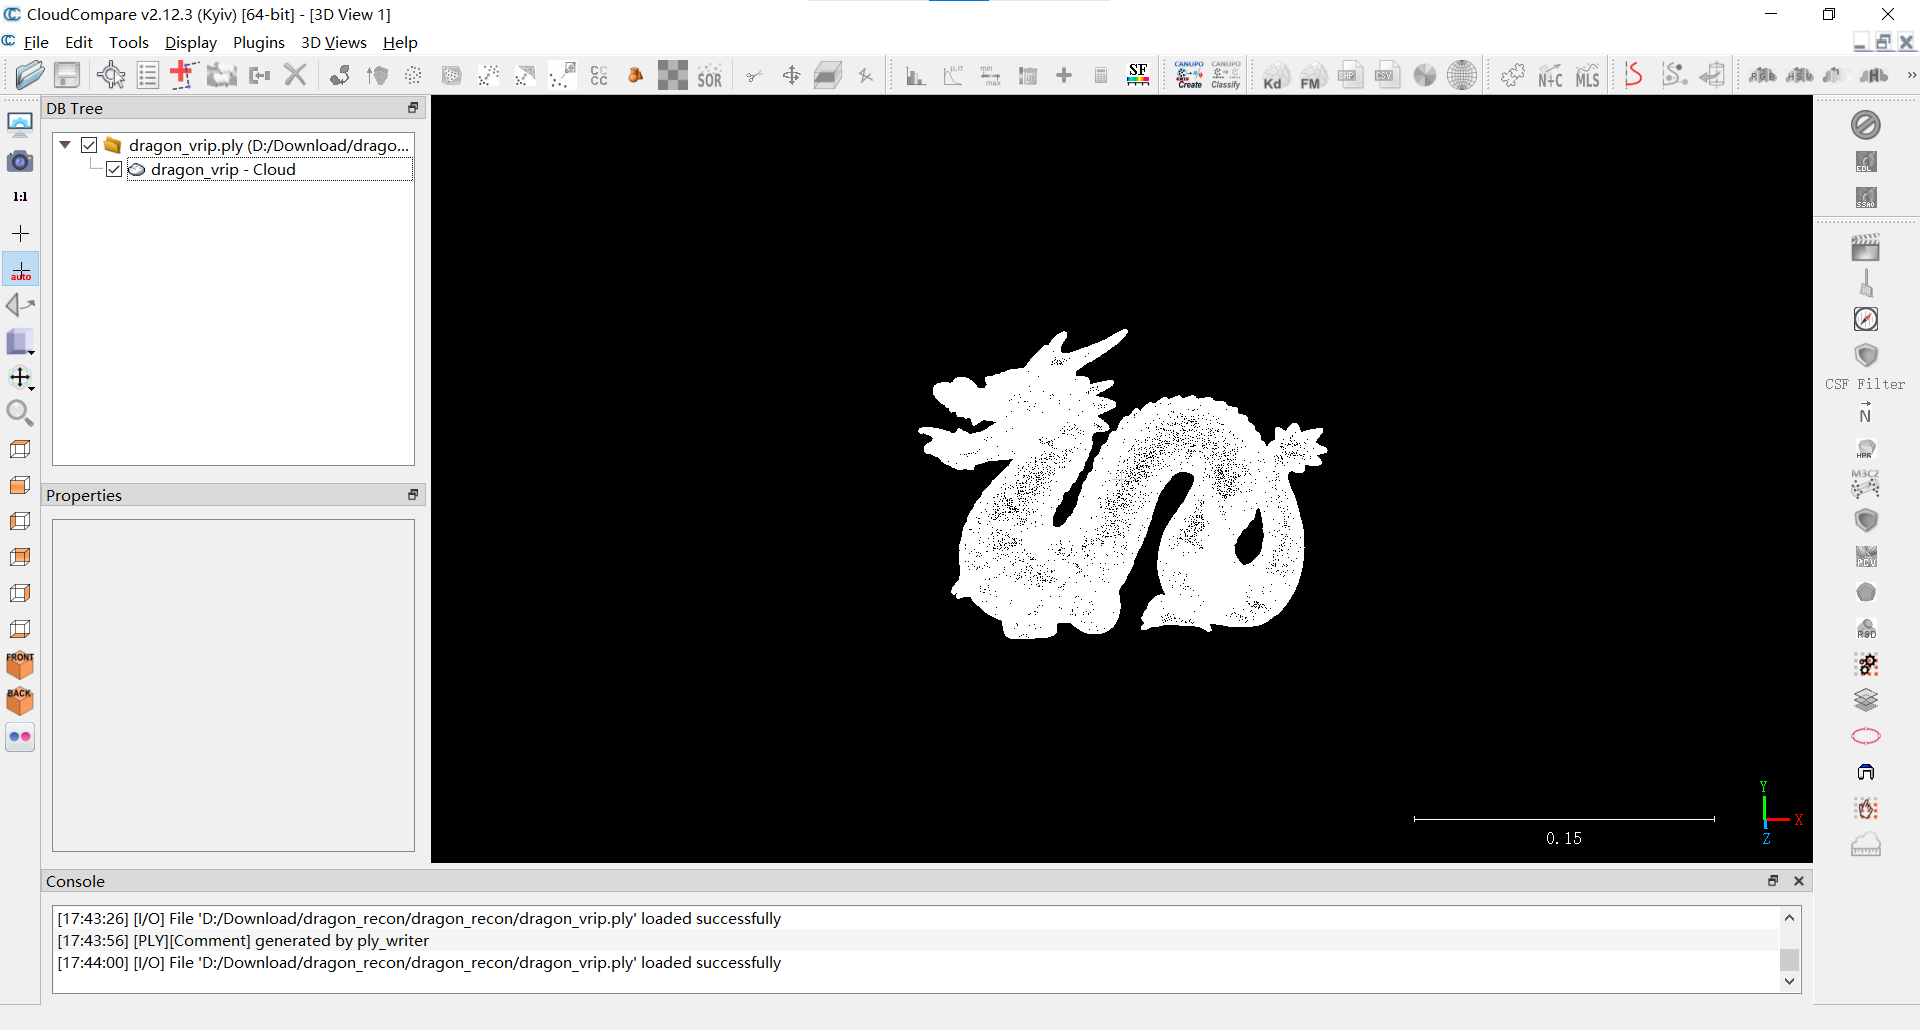This screenshot has height=1030, width=1920.
Task: Click the HSV color conversion icon
Action: 1799,75
